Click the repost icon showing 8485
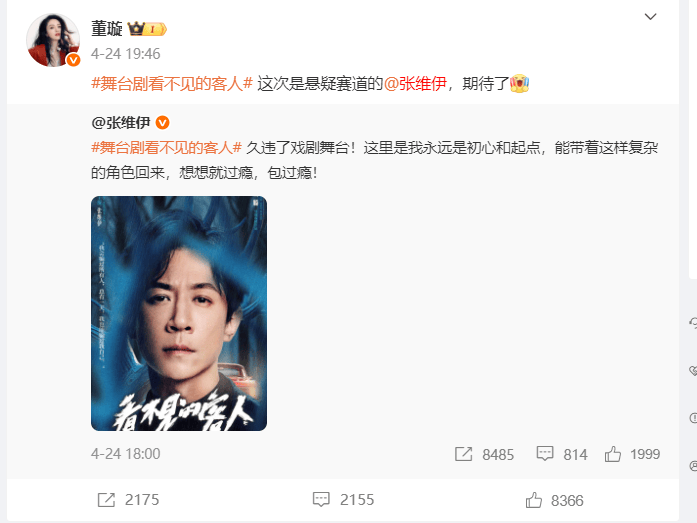 463,454
